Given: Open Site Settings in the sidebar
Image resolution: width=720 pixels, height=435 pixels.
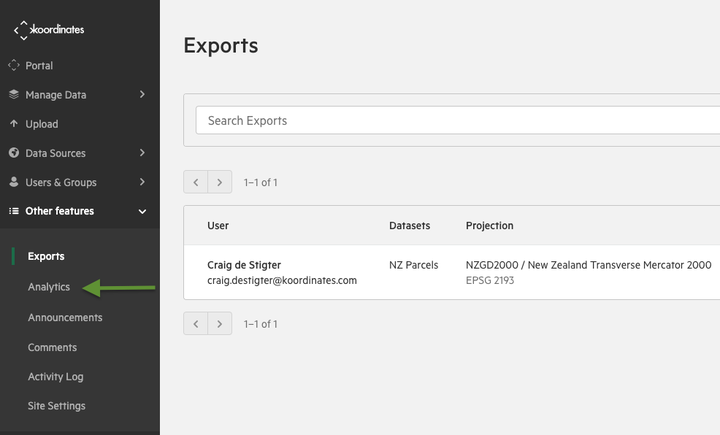Looking at the screenshot, I should (56, 406).
